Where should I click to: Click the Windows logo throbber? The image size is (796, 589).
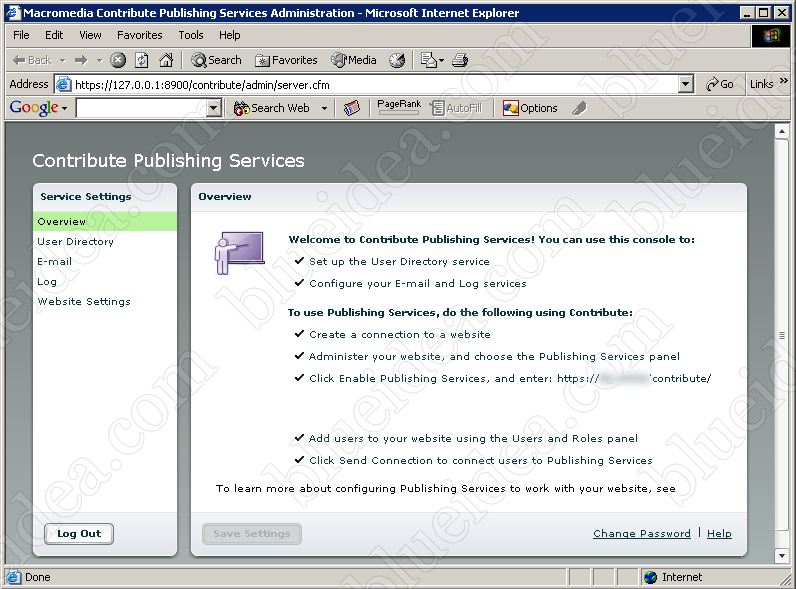coord(771,36)
